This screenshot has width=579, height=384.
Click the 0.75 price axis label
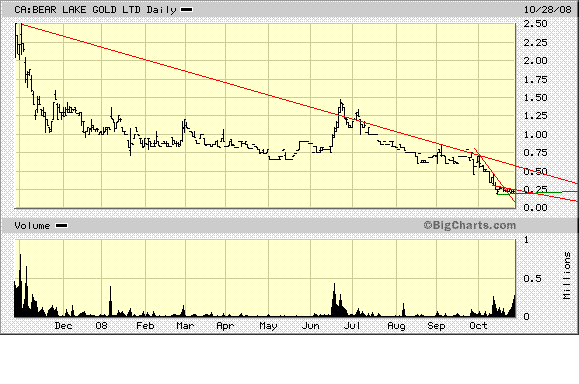[x=535, y=152]
